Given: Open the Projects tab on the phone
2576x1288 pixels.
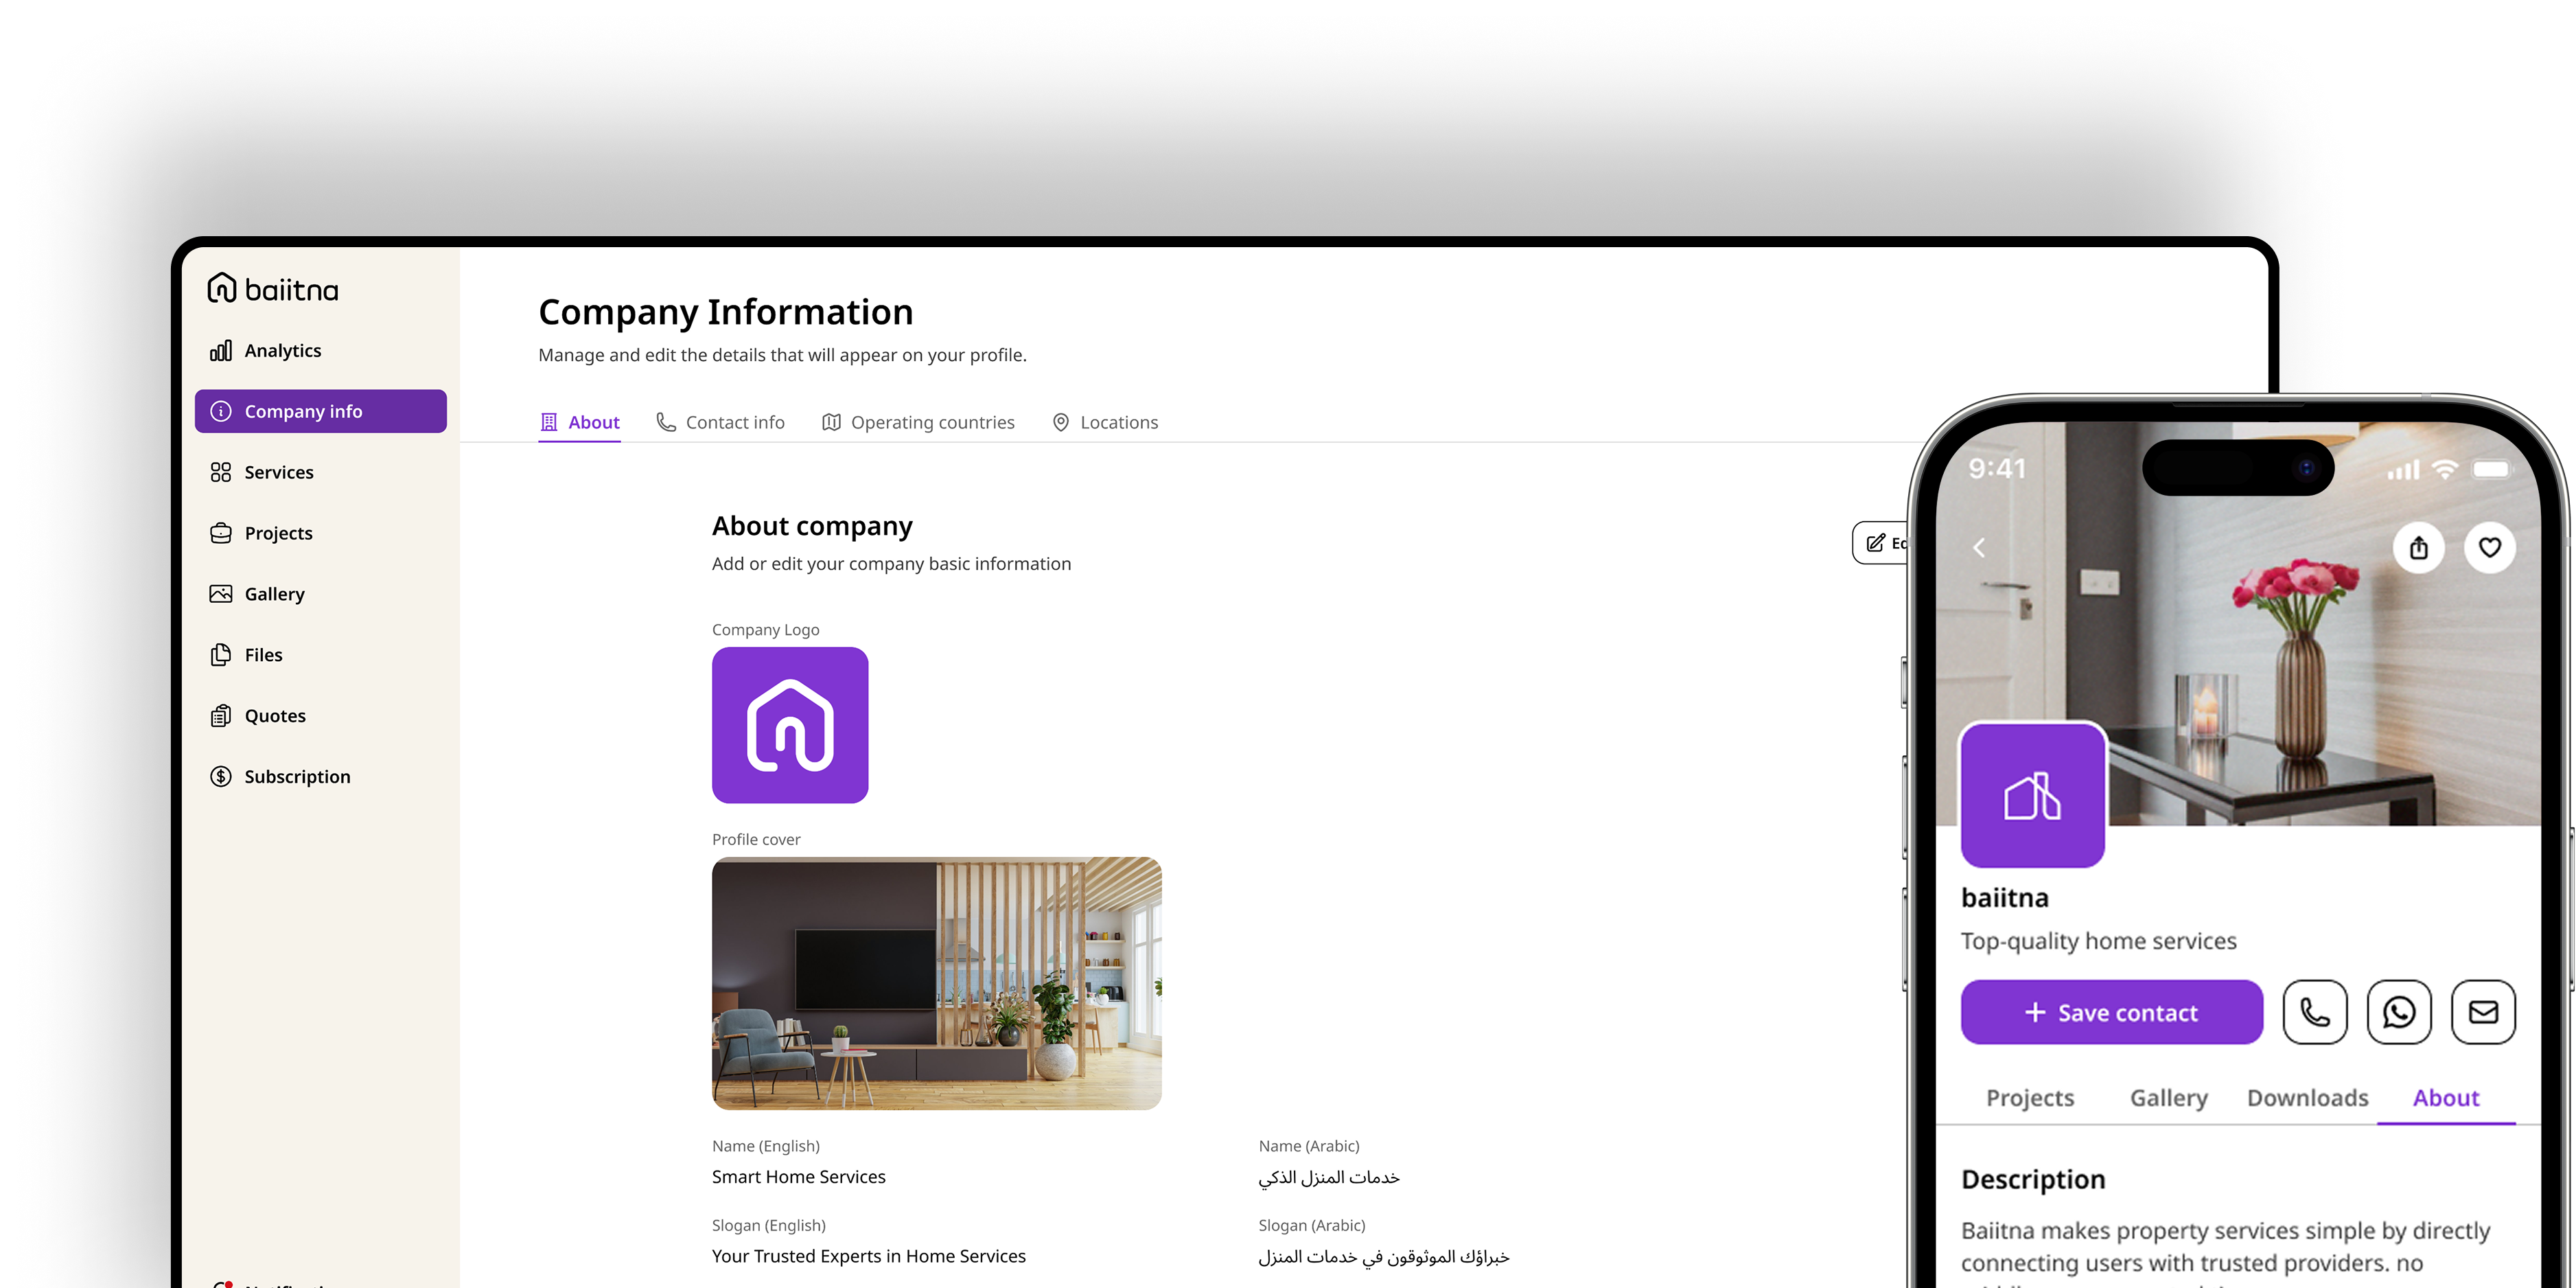Looking at the screenshot, I should click(2030, 1098).
